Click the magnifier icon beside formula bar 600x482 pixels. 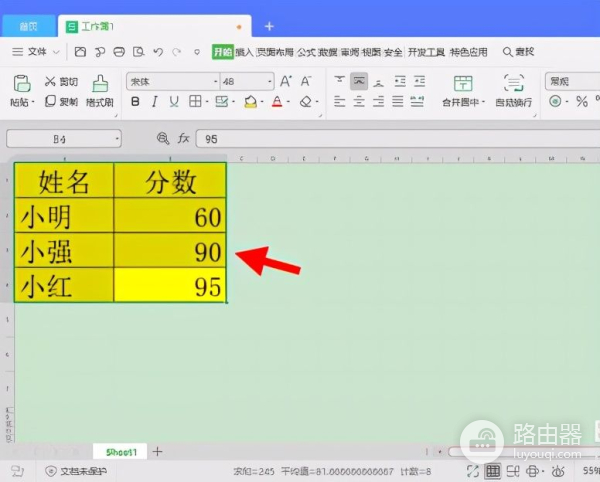pyautogui.click(x=163, y=138)
